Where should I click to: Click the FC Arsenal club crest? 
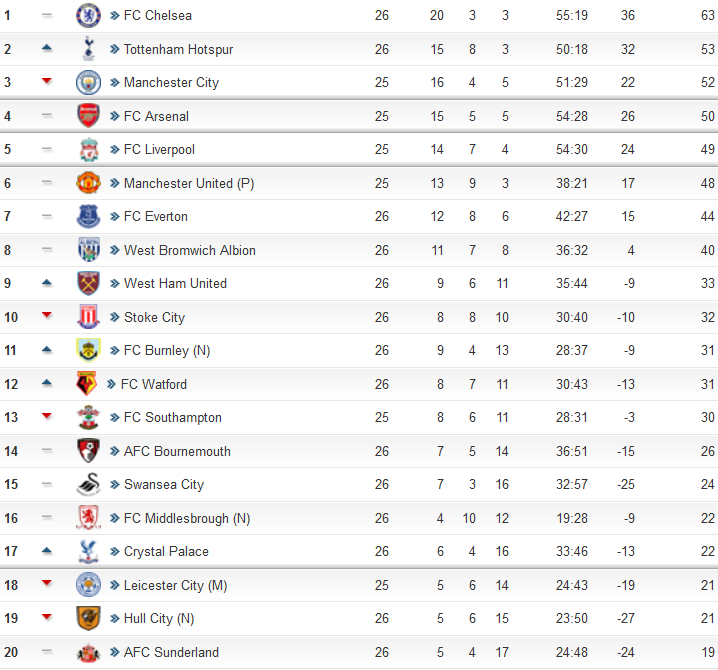click(88, 115)
